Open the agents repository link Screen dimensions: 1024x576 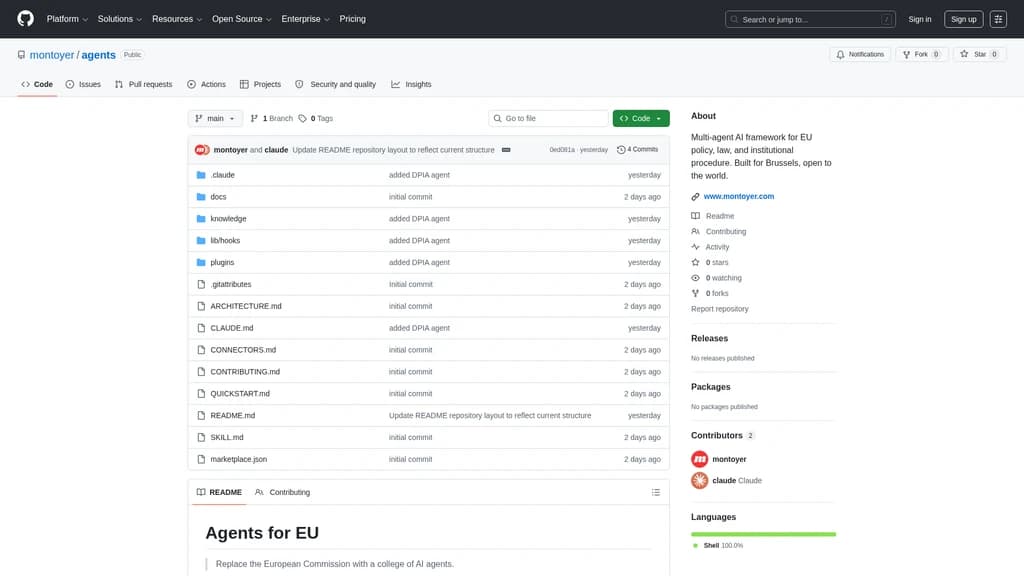pos(99,55)
